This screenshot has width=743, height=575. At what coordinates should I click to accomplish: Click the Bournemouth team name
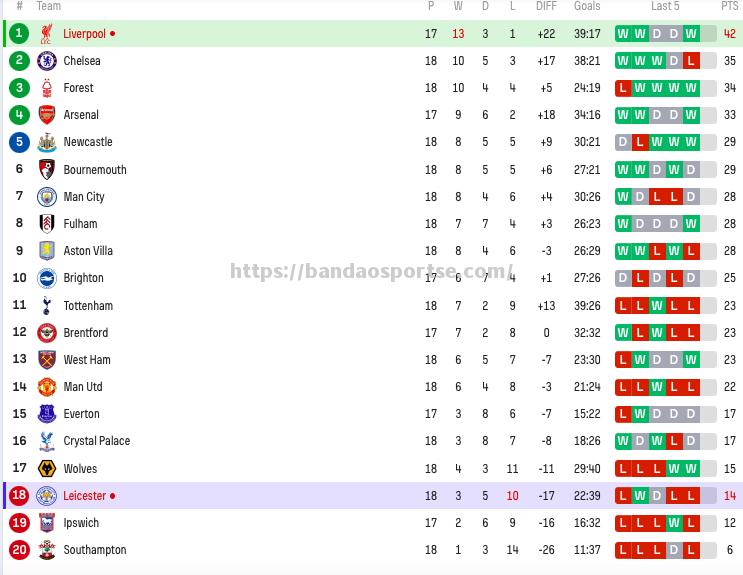[x=95, y=170]
